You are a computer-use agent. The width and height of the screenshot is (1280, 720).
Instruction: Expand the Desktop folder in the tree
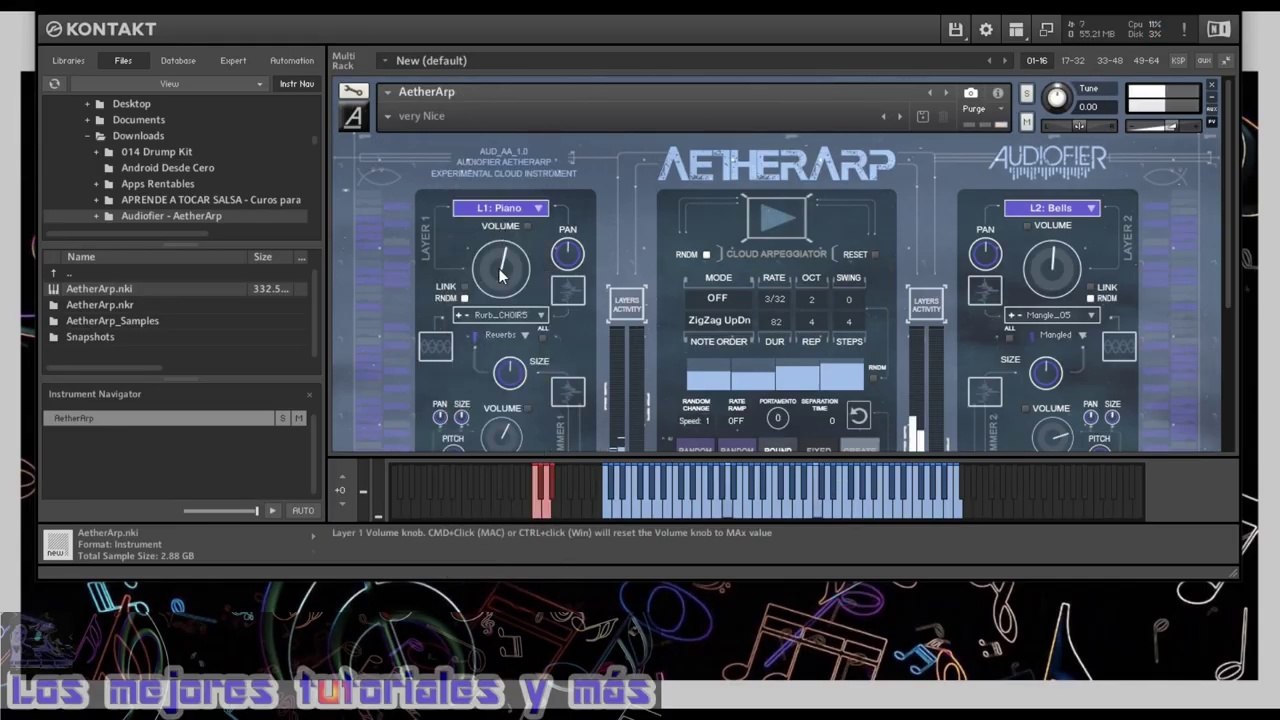(x=87, y=104)
